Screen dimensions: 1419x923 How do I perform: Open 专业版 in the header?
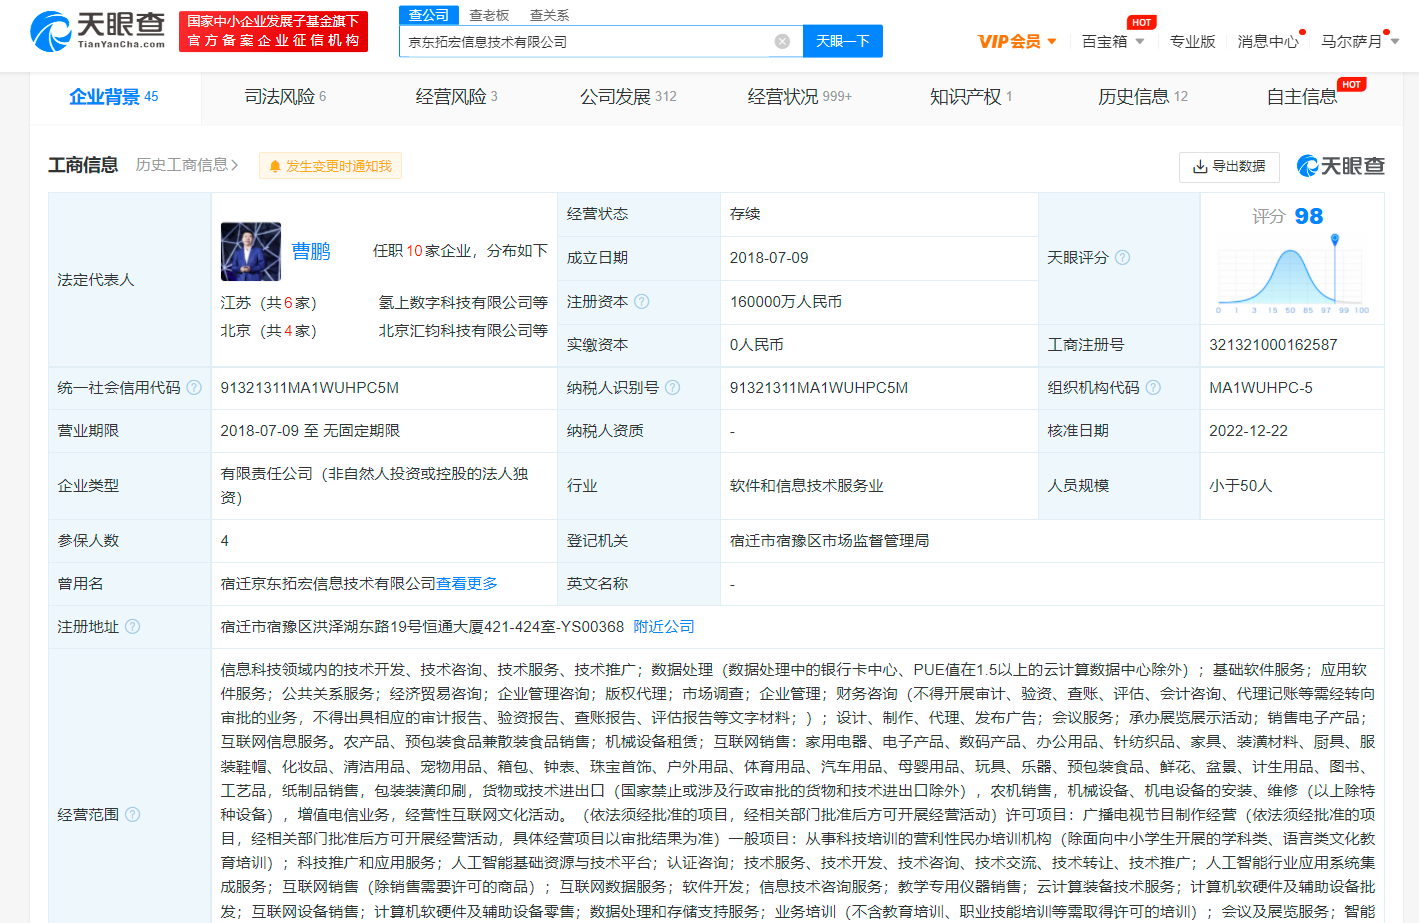1193,42
